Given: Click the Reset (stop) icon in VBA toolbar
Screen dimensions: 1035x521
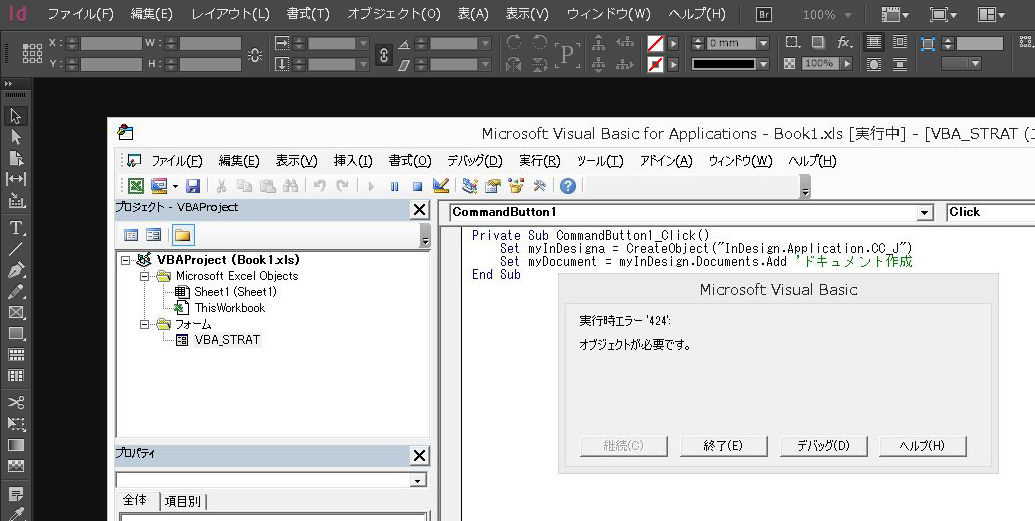Looking at the screenshot, I should pyautogui.click(x=417, y=187).
